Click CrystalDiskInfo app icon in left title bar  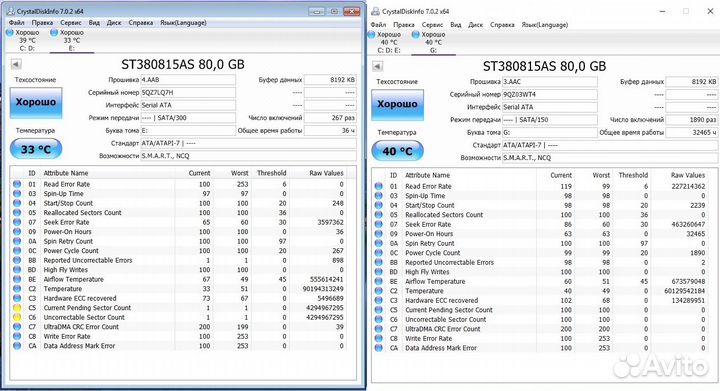tap(11, 11)
